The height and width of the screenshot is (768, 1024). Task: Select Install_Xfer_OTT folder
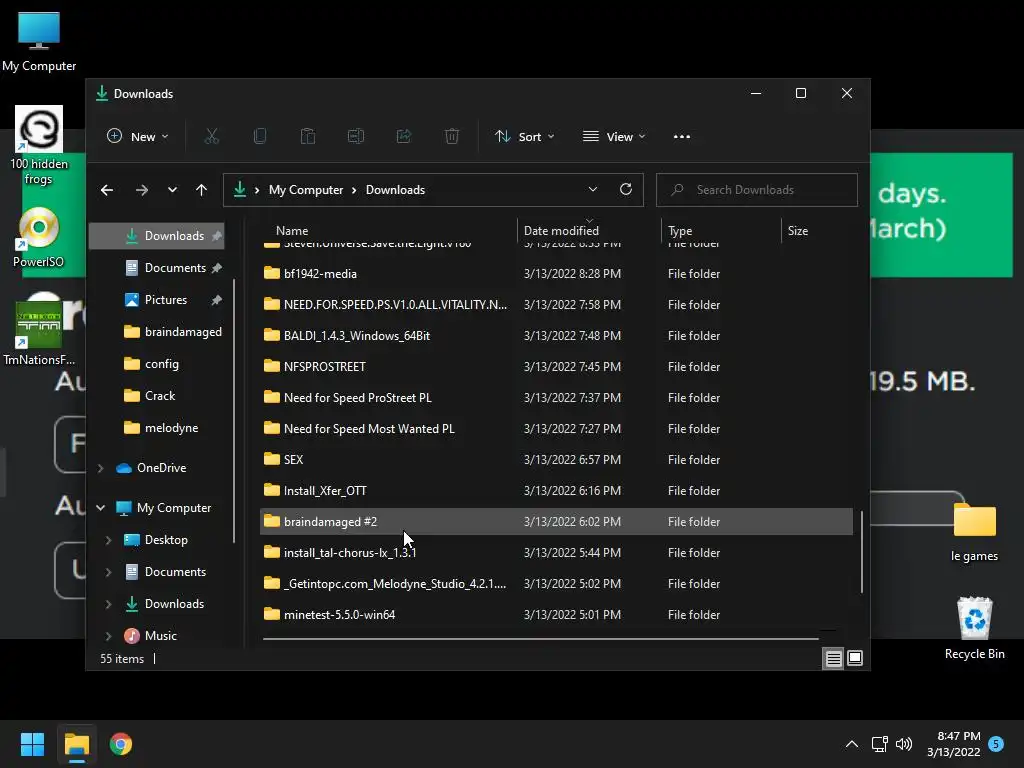pos(556,490)
